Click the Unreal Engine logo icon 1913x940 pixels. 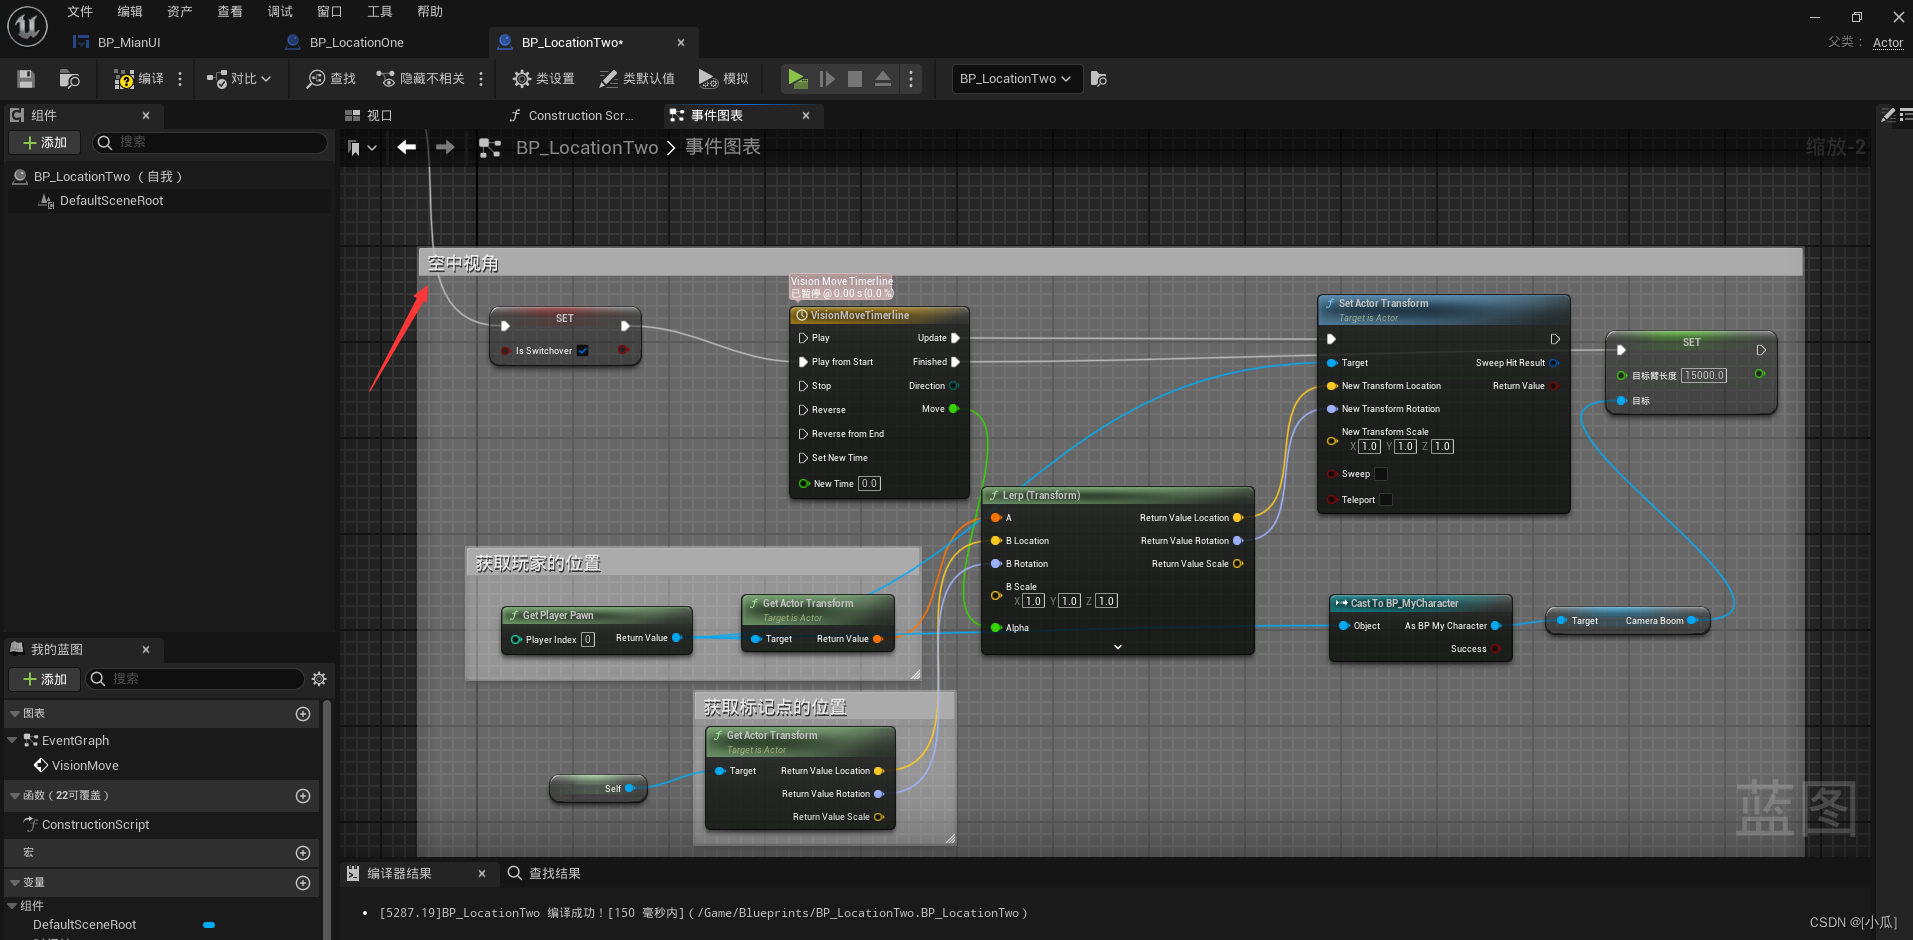click(x=27, y=26)
